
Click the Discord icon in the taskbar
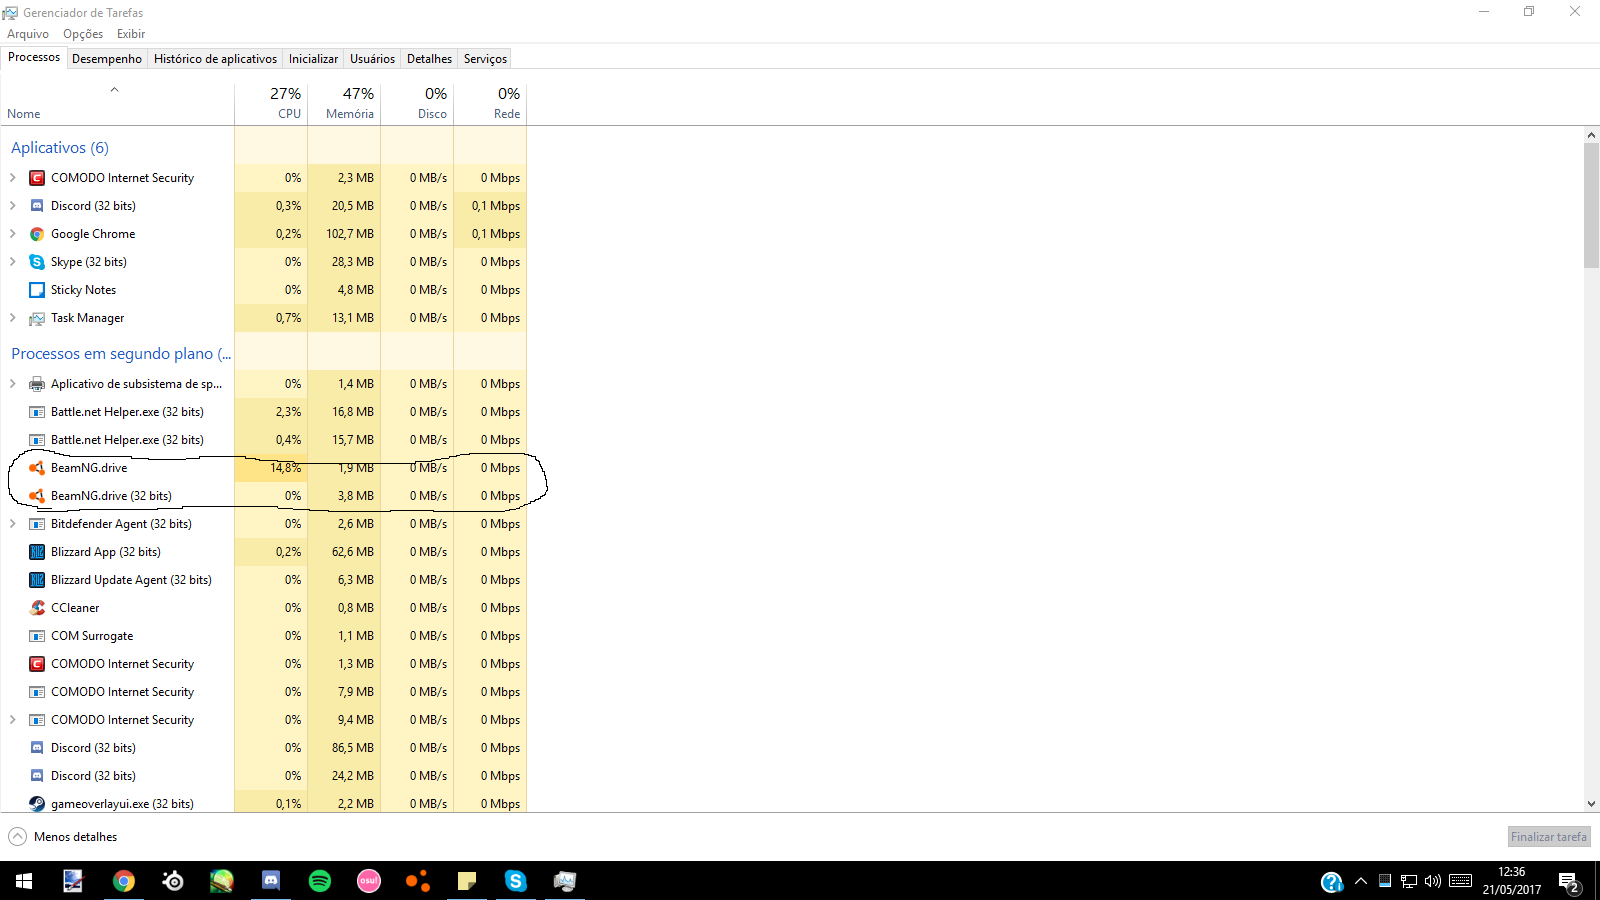click(271, 881)
